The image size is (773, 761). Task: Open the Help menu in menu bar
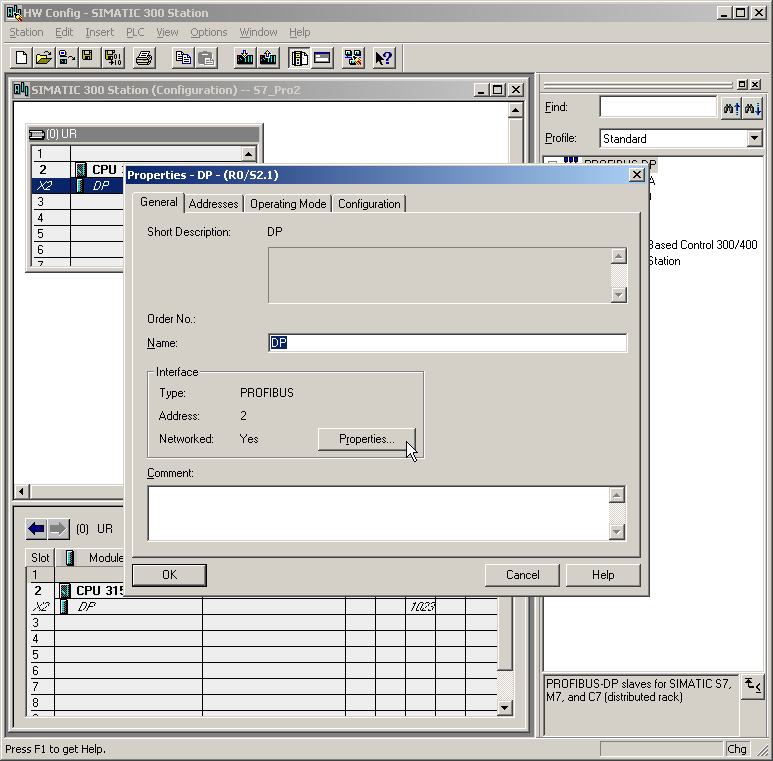(x=300, y=32)
